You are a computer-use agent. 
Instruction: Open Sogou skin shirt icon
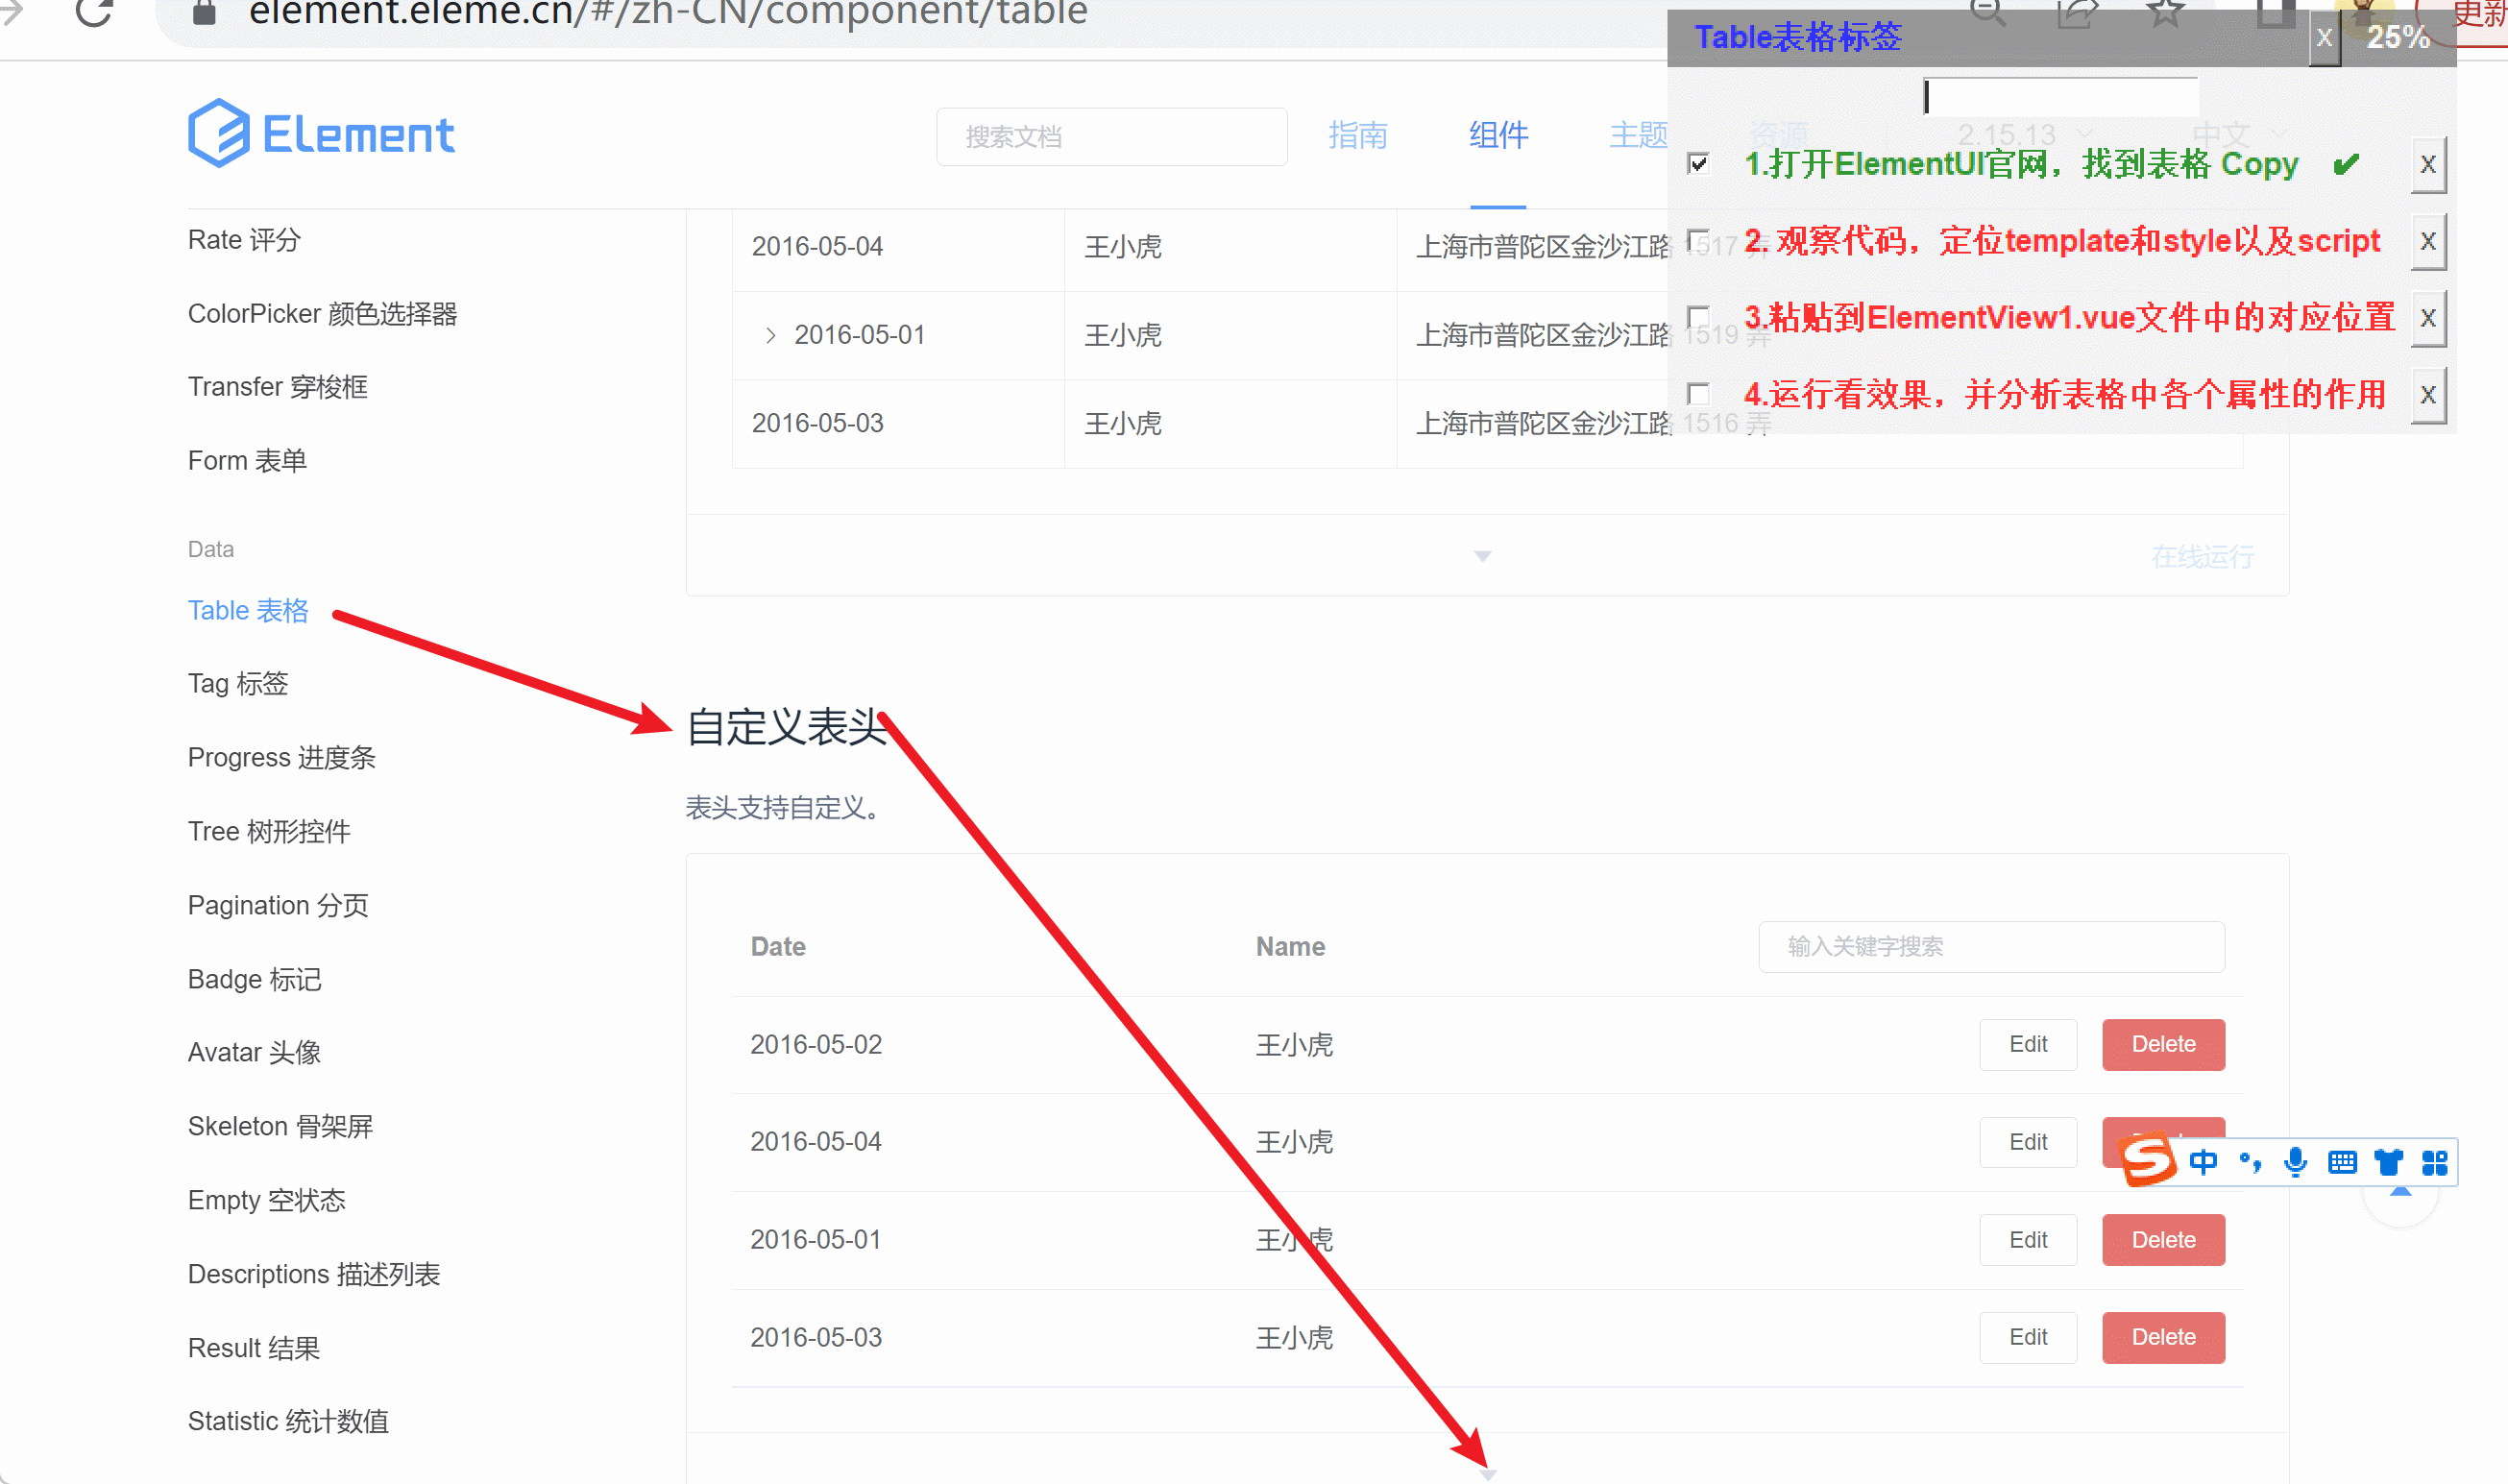2389,1162
